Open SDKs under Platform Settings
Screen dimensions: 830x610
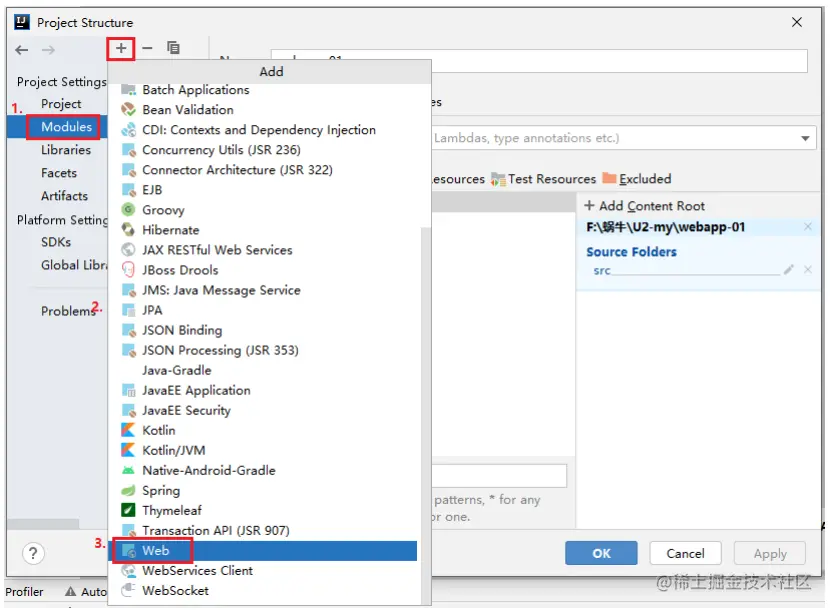(56, 242)
